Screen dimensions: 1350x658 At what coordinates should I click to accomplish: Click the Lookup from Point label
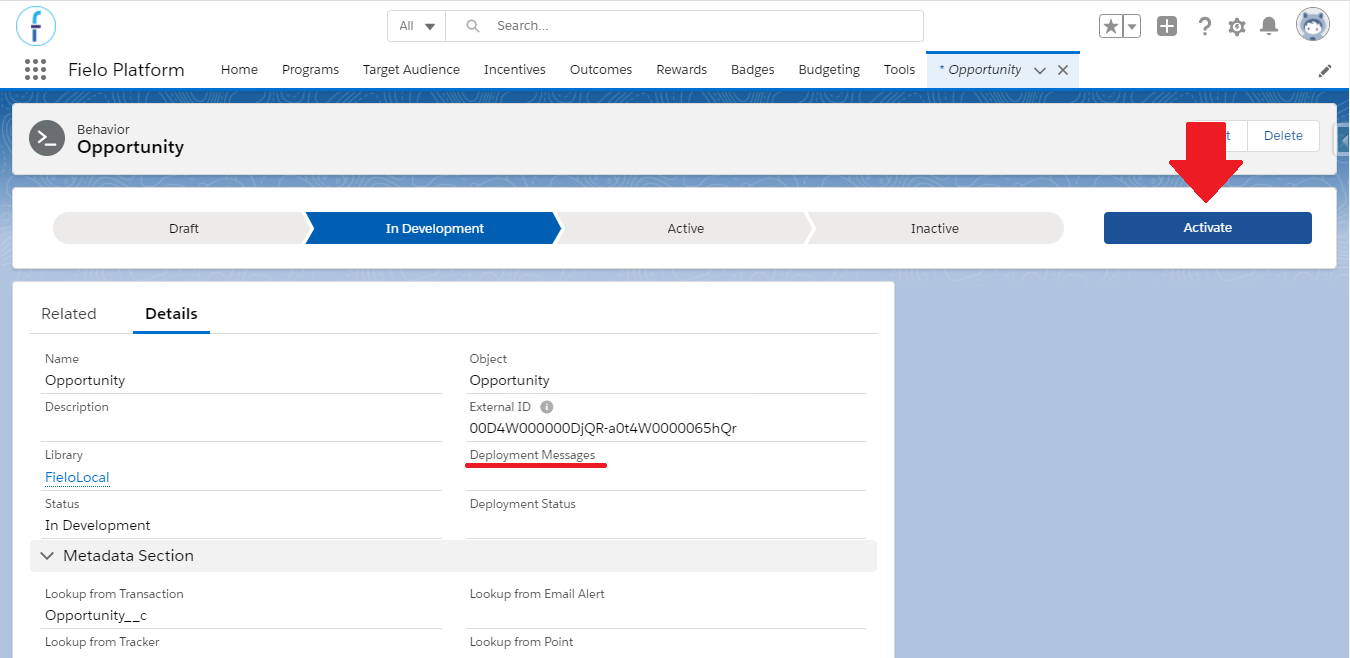(x=522, y=642)
